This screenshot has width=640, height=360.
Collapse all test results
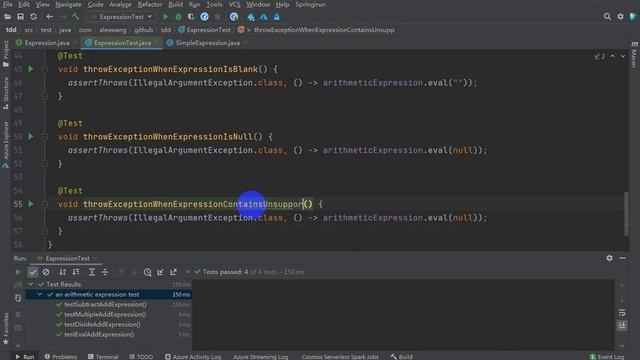pos(105,272)
